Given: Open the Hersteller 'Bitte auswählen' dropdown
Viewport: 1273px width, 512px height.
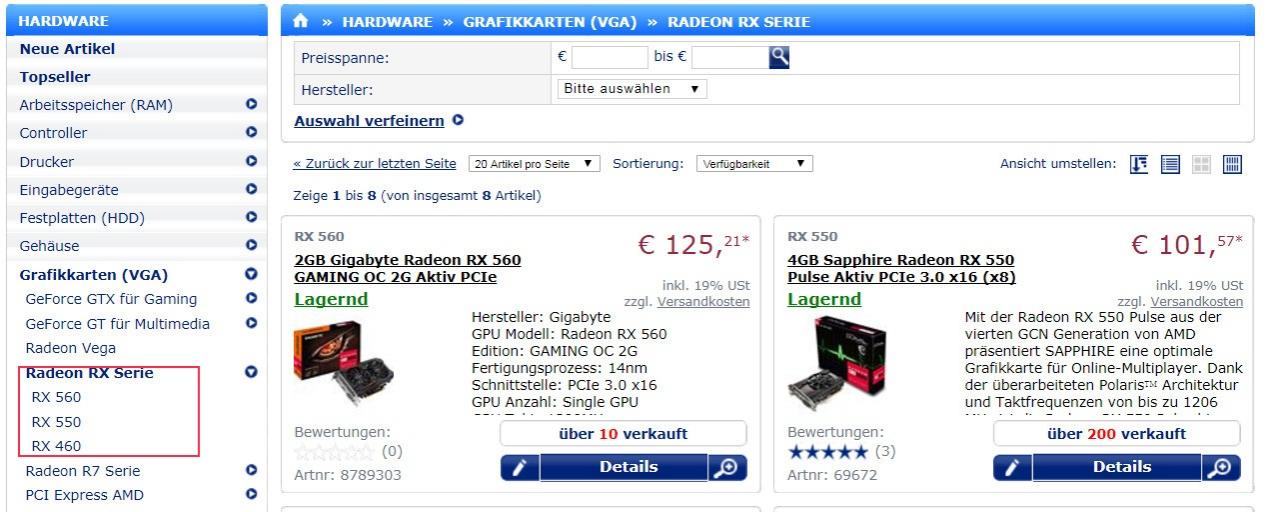Looking at the screenshot, I should tap(632, 89).
